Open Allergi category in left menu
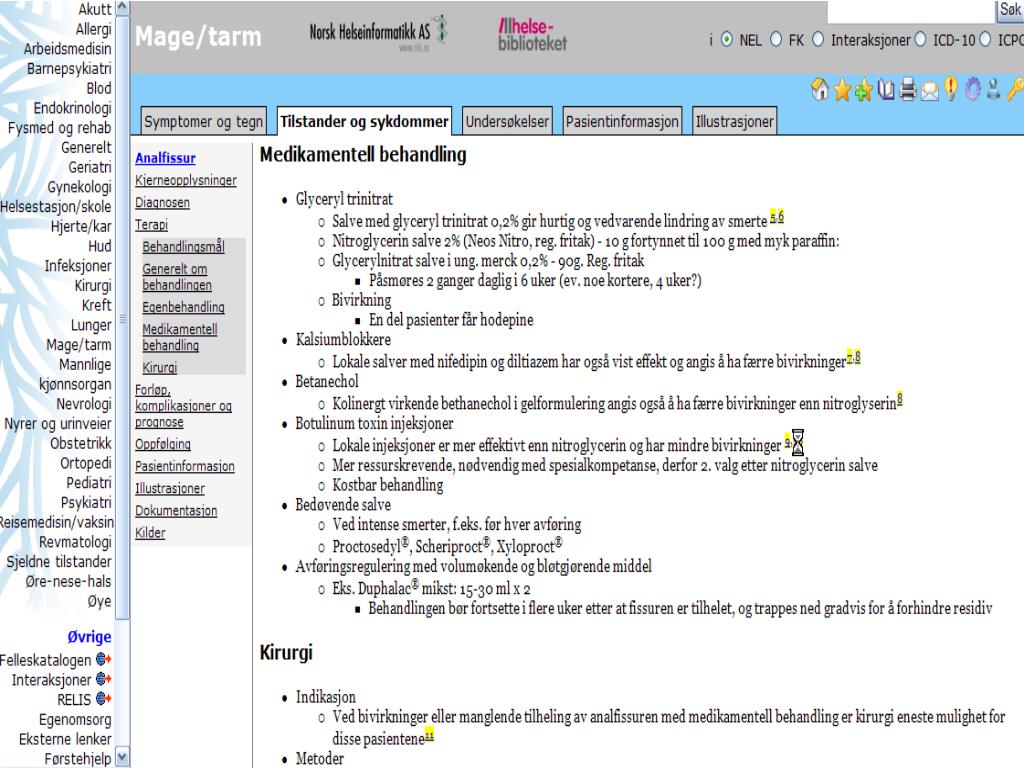This screenshot has width=1024, height=768. coord(93,29)
